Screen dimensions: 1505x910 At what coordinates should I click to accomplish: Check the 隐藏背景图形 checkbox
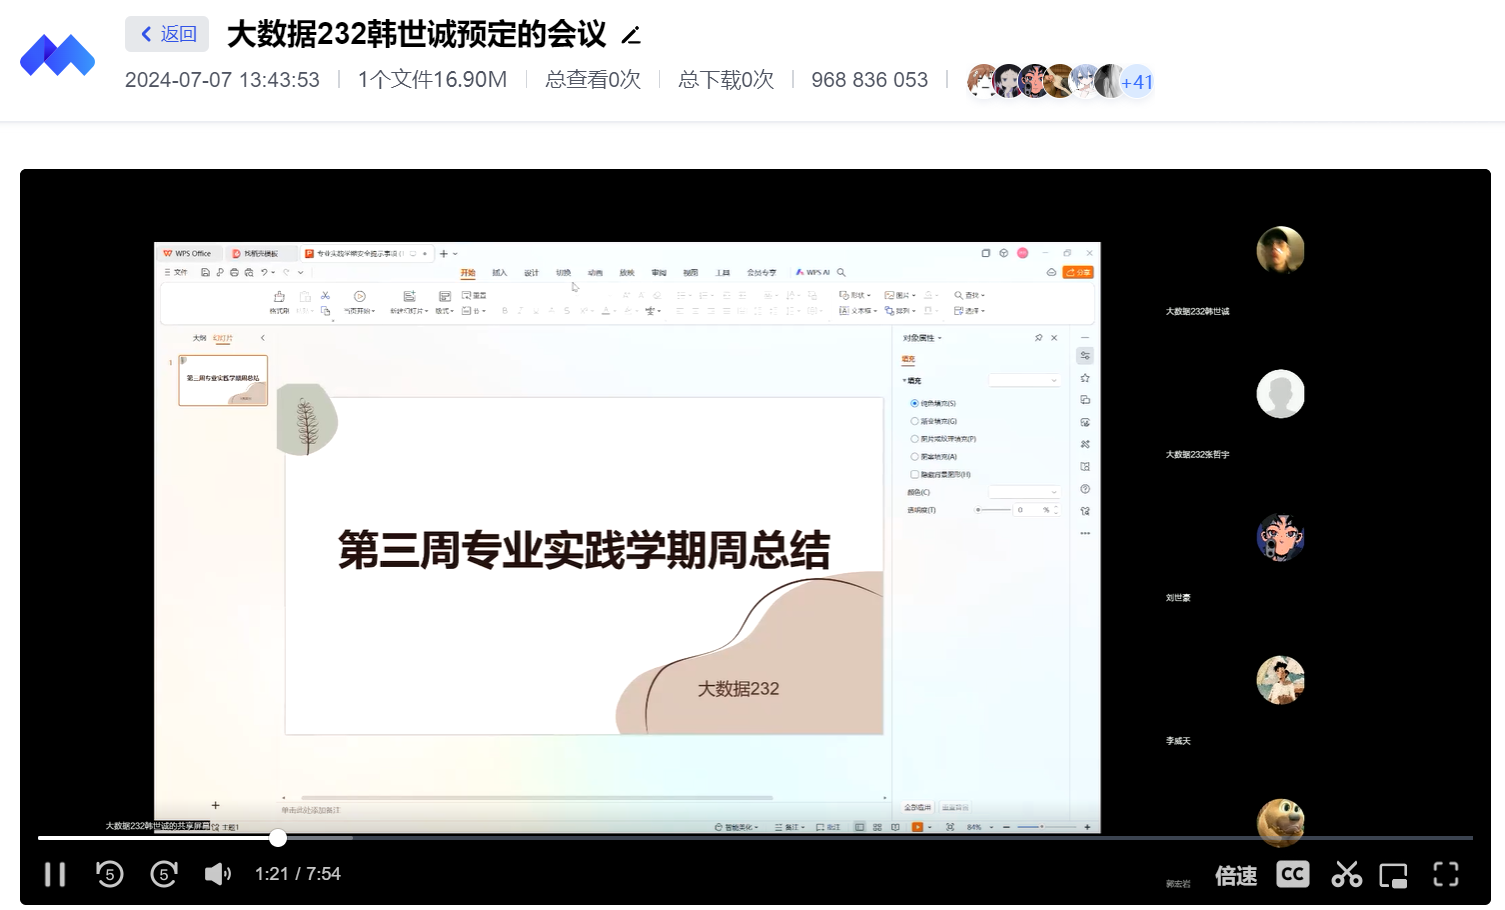point(914,474)
